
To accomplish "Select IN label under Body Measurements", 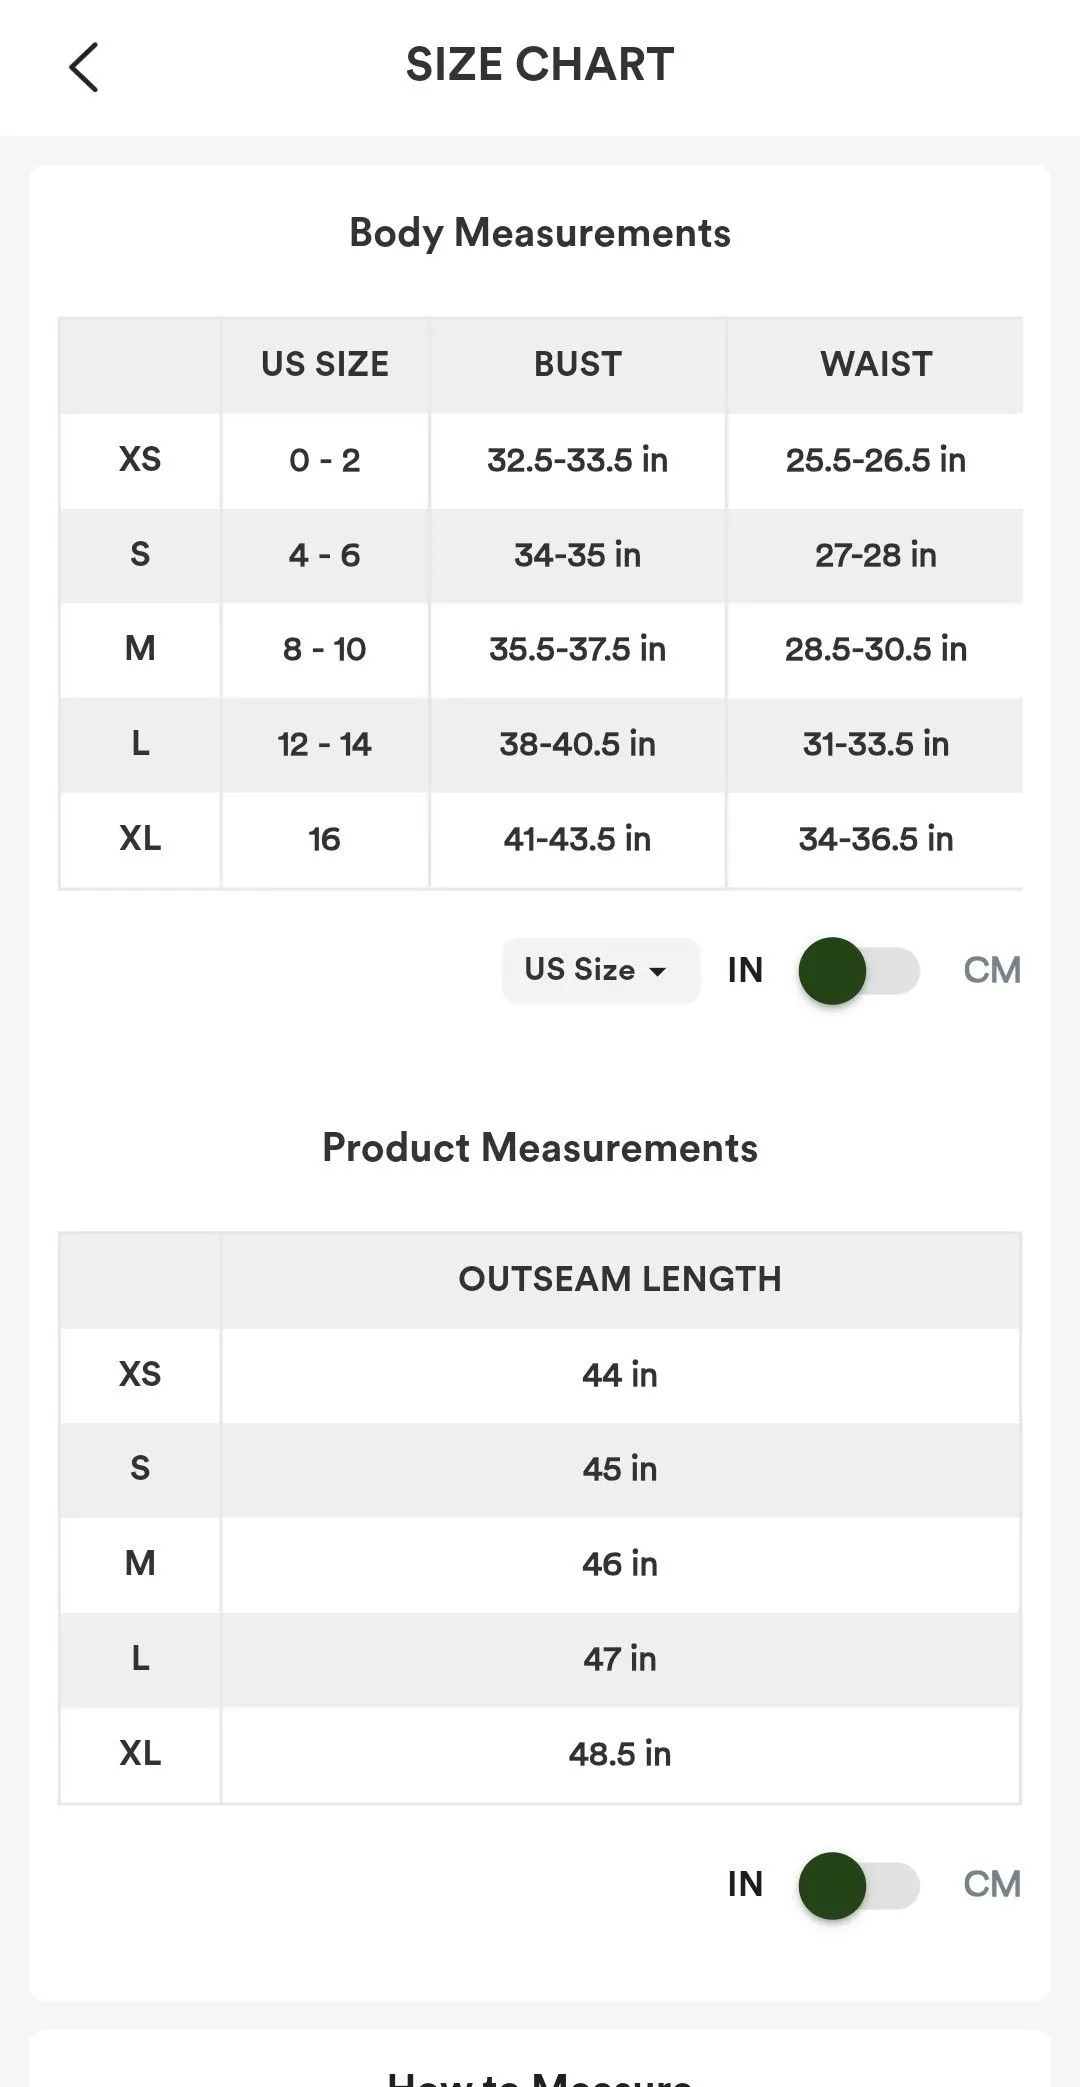I will [x=745, y=970].
